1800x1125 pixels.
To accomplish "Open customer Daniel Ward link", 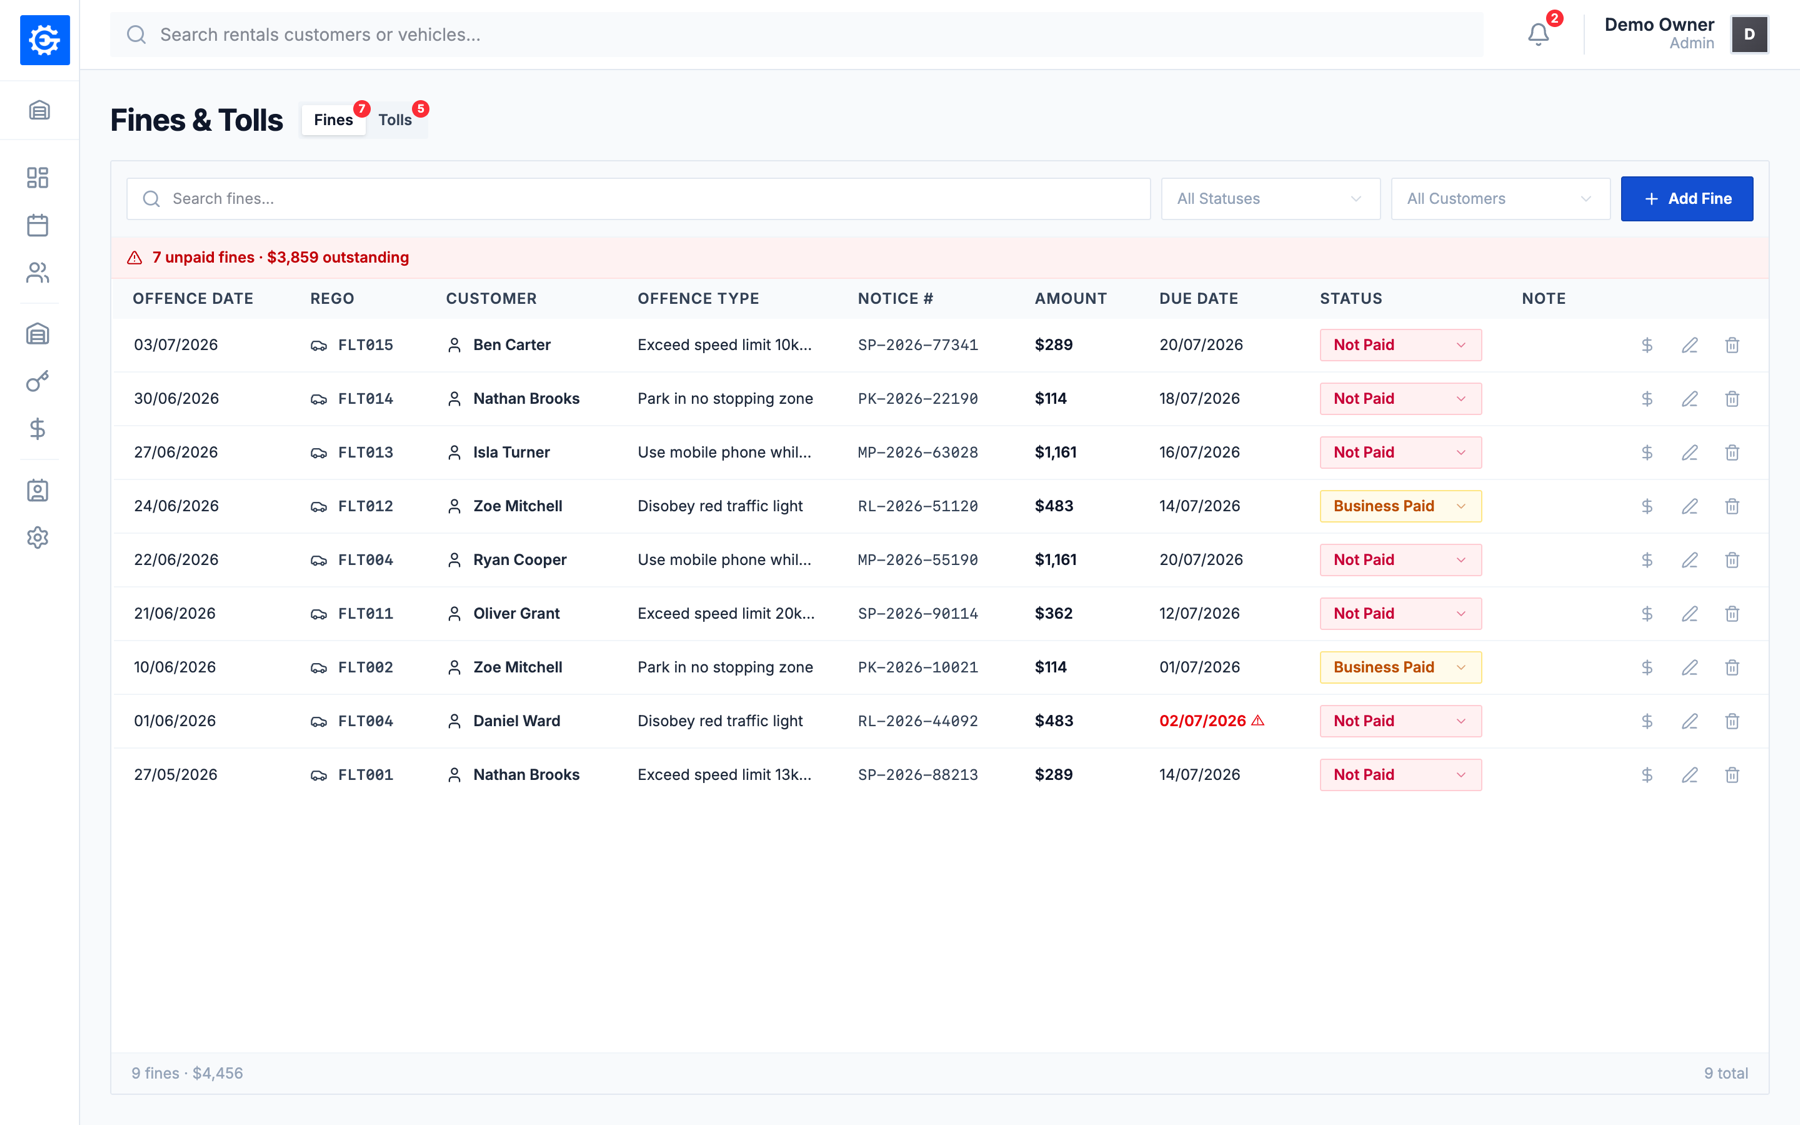I will pos(516,721).
